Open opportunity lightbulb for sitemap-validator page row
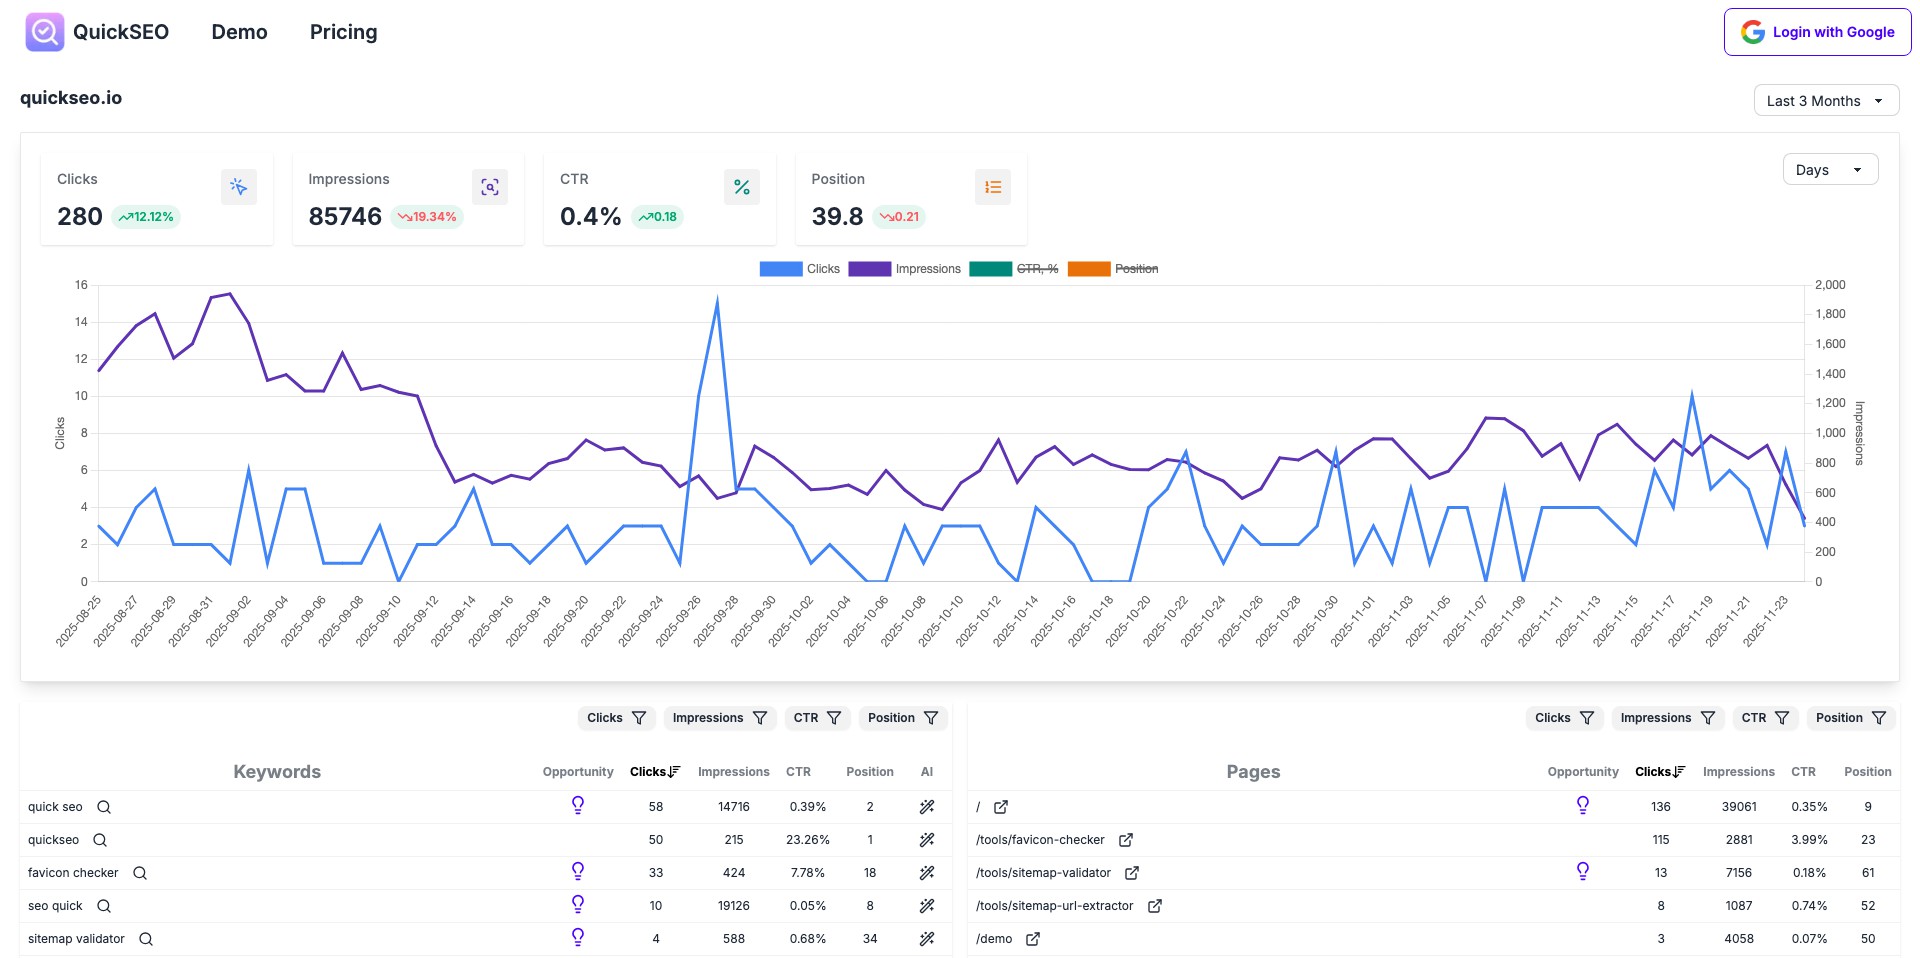Image resolution: width=1920 pixels, height=958 pixels. click(1583, 871)
